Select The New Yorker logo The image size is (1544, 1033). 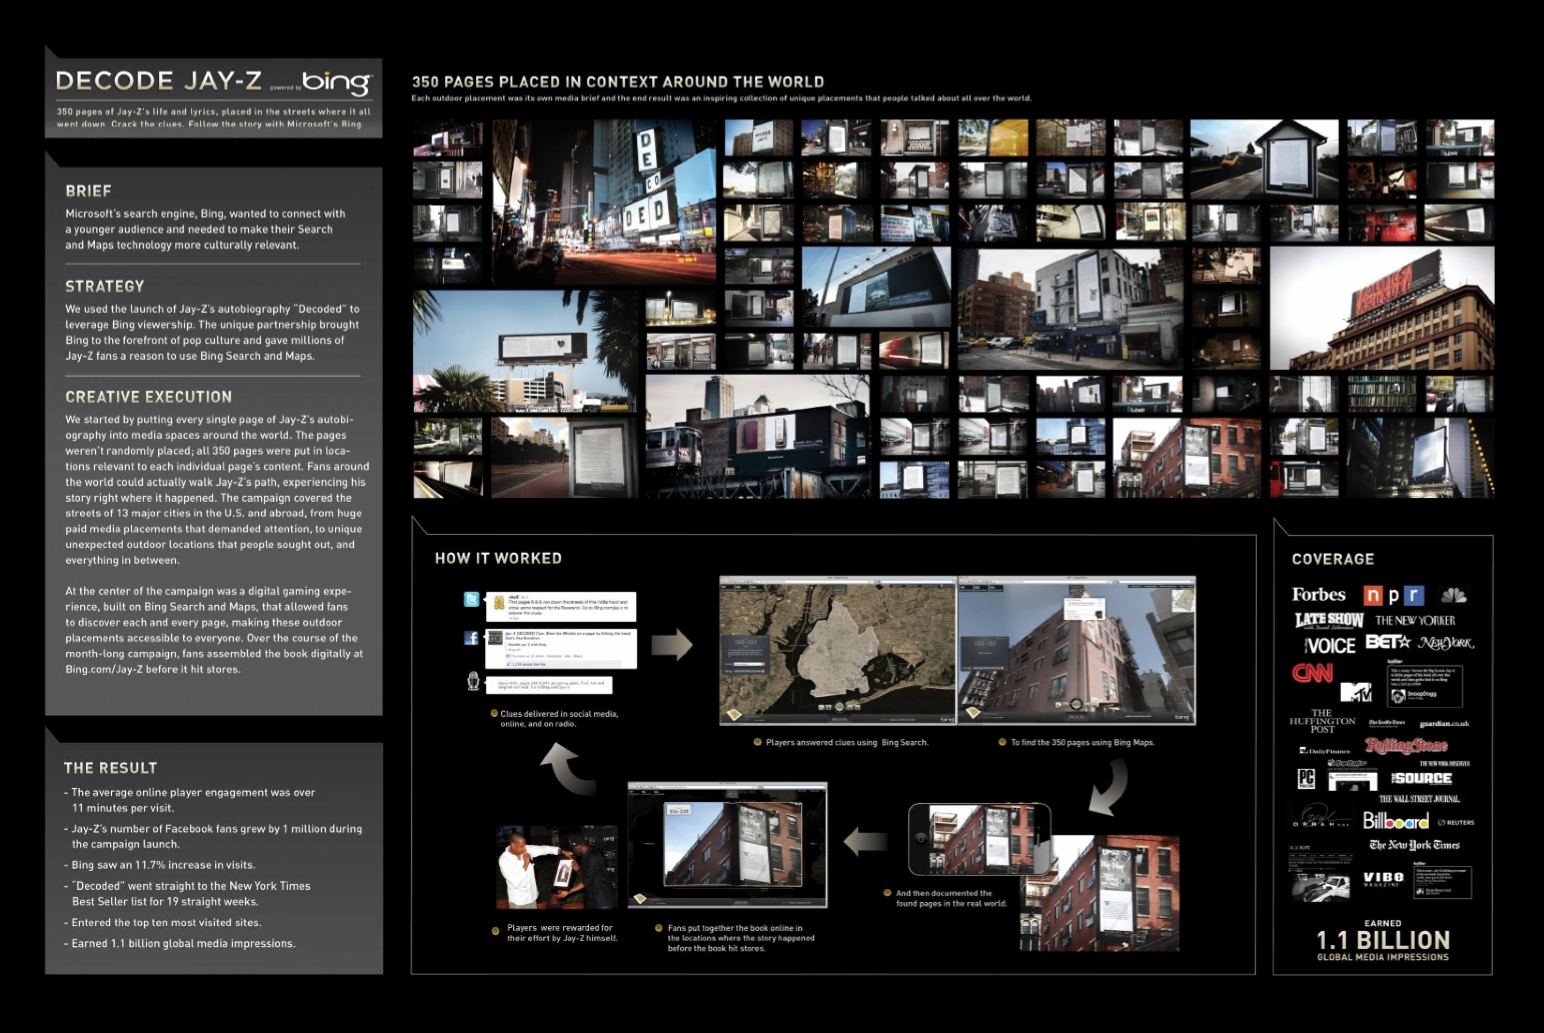point(1415,621)
